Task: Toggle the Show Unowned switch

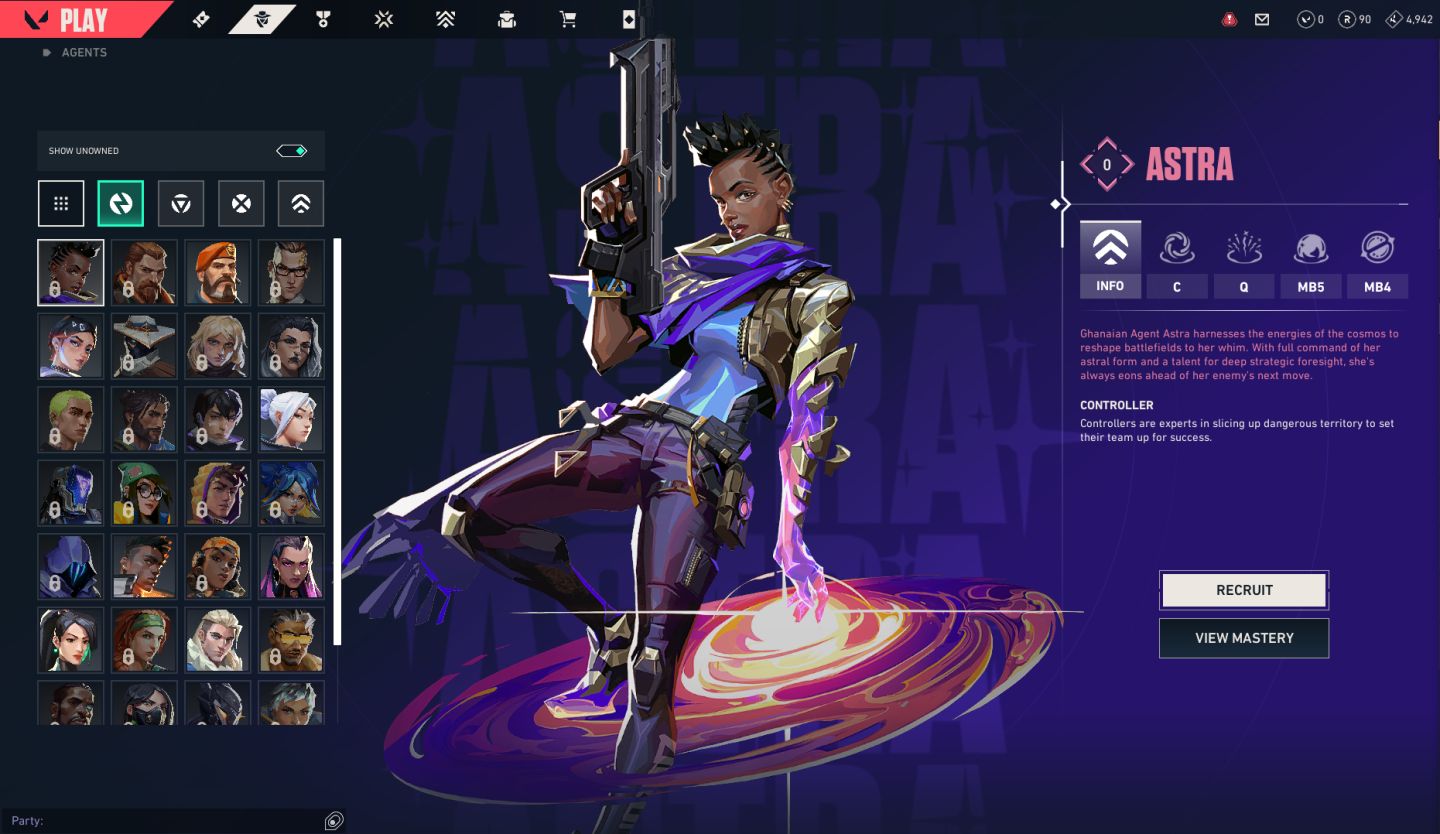Action: [292, 151]
